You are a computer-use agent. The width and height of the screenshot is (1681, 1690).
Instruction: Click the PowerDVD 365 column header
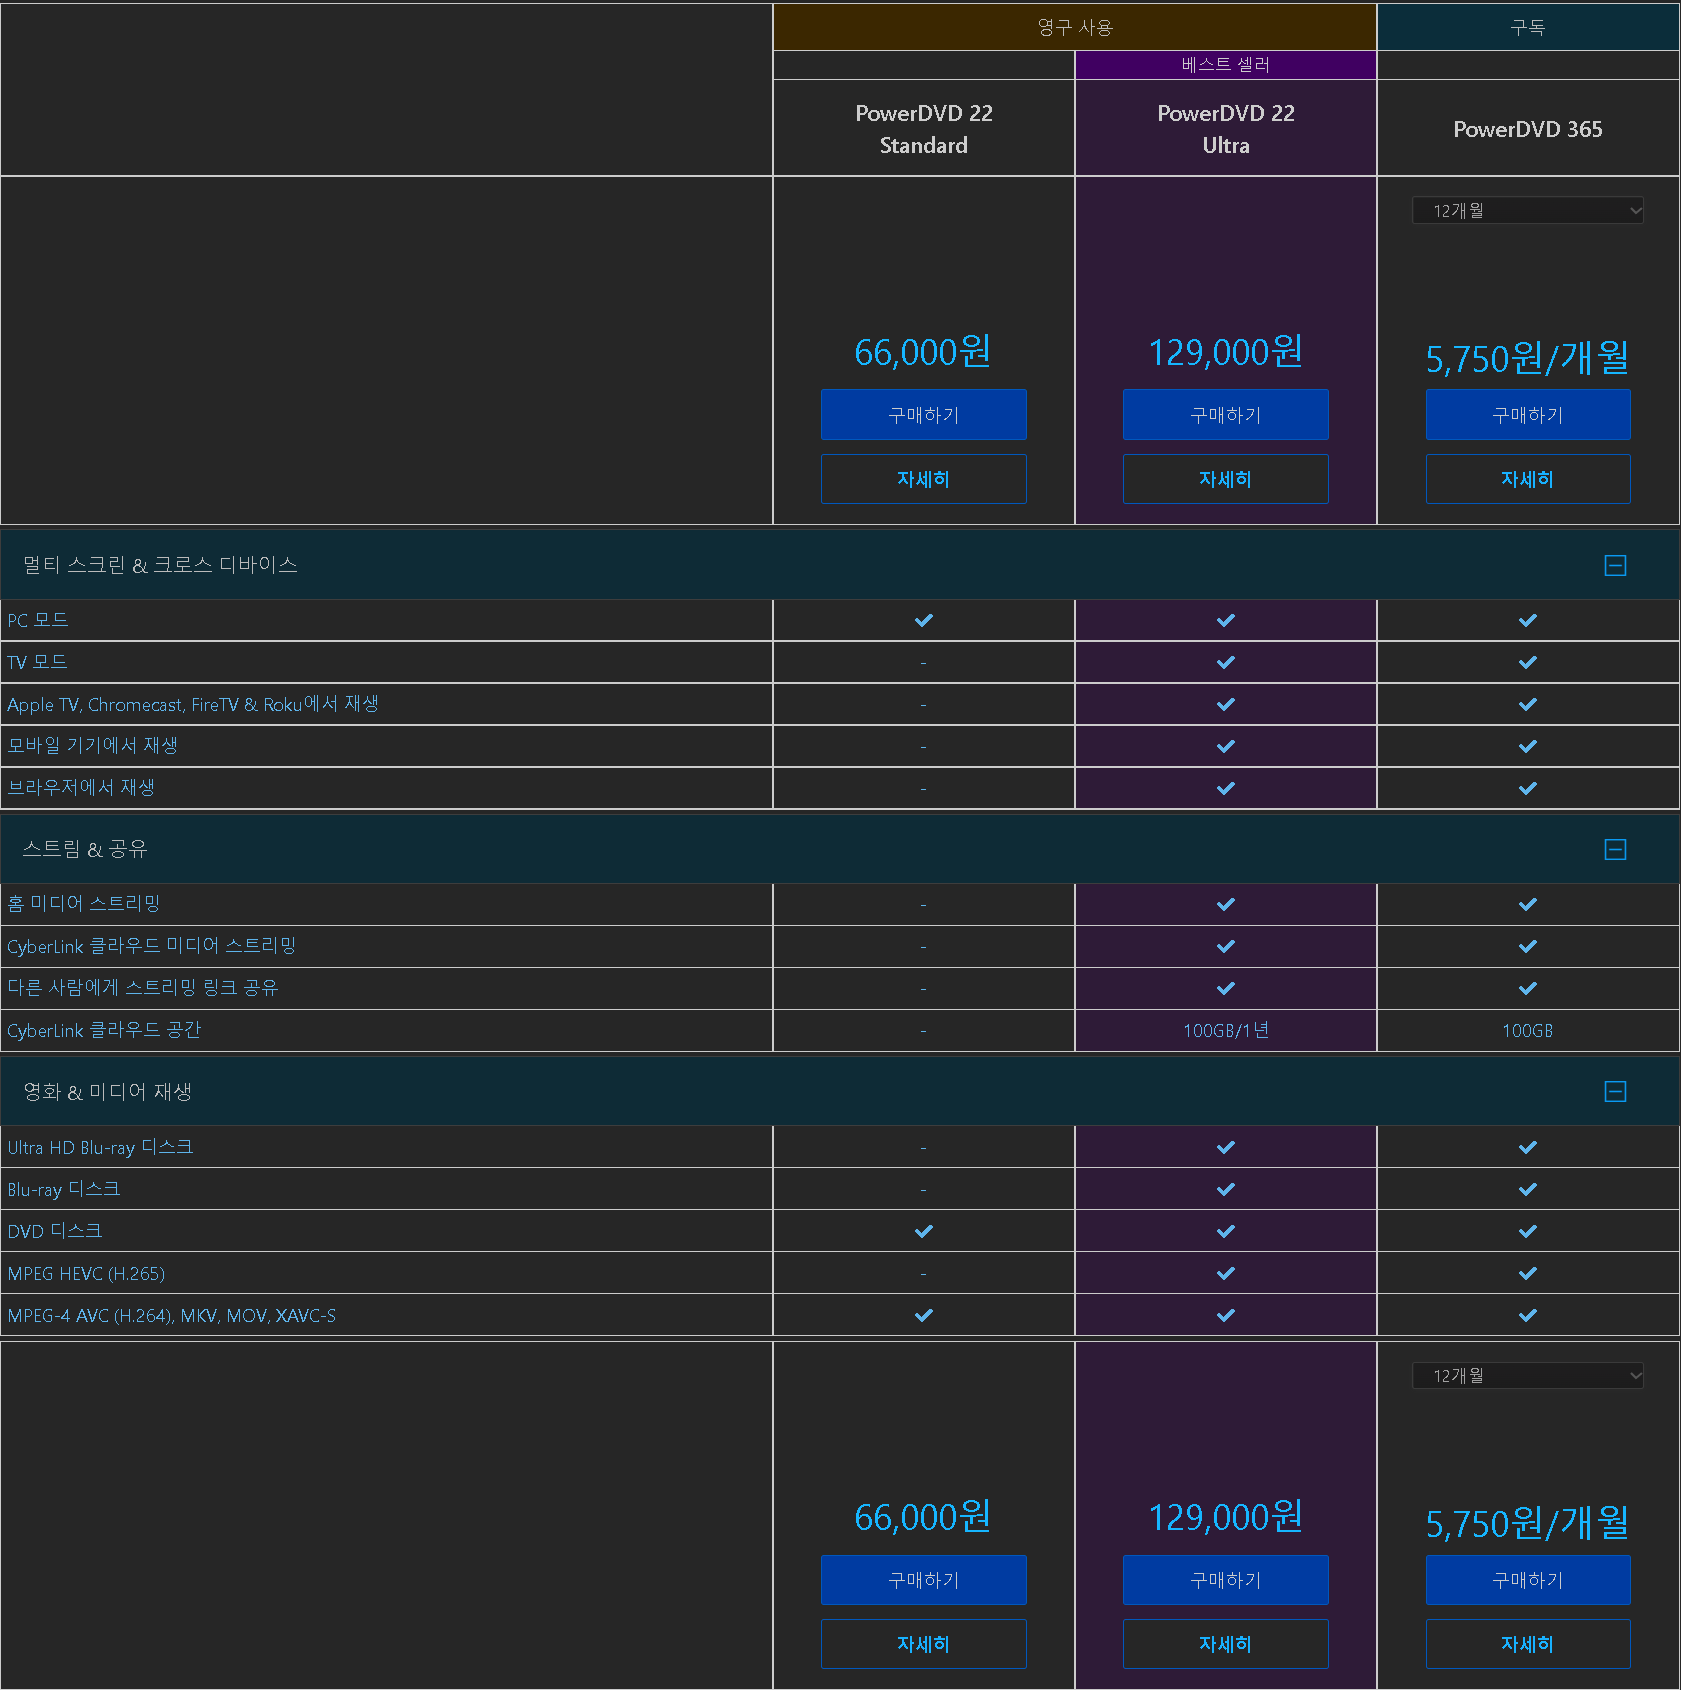(x=1527, y=129)
